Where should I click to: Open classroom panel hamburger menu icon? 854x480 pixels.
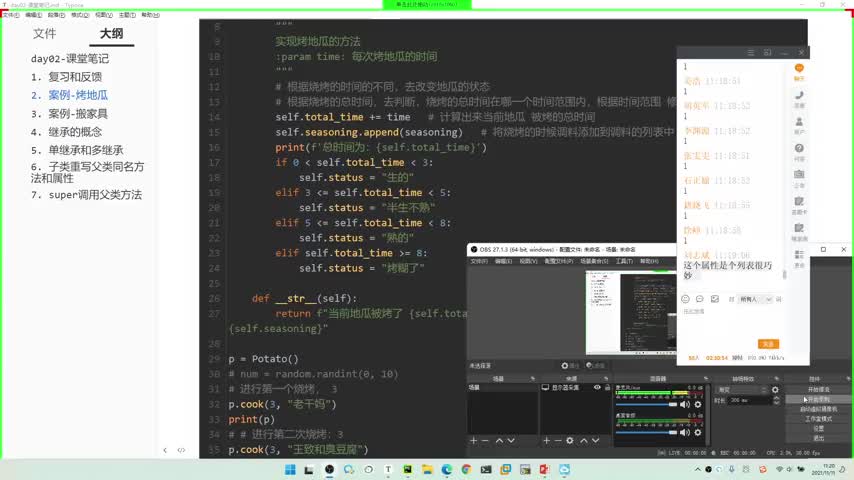(751, 52)
